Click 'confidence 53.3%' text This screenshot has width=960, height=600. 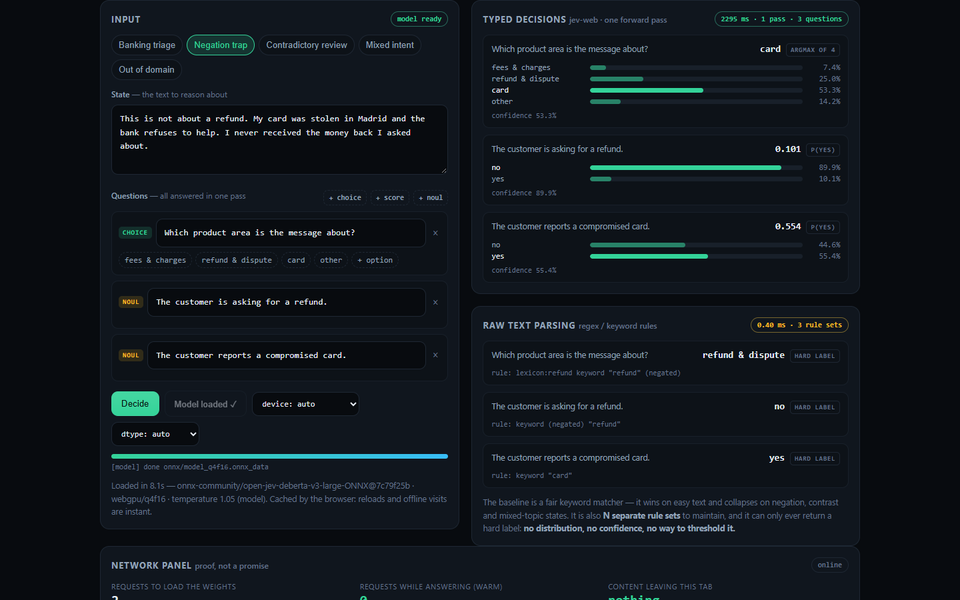tap(523, 116)
